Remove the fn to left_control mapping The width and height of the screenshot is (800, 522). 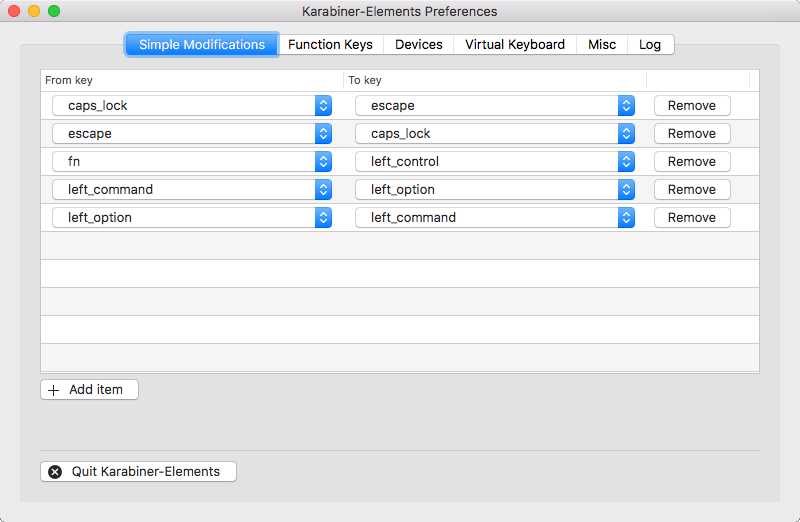[x=692, y=162]
